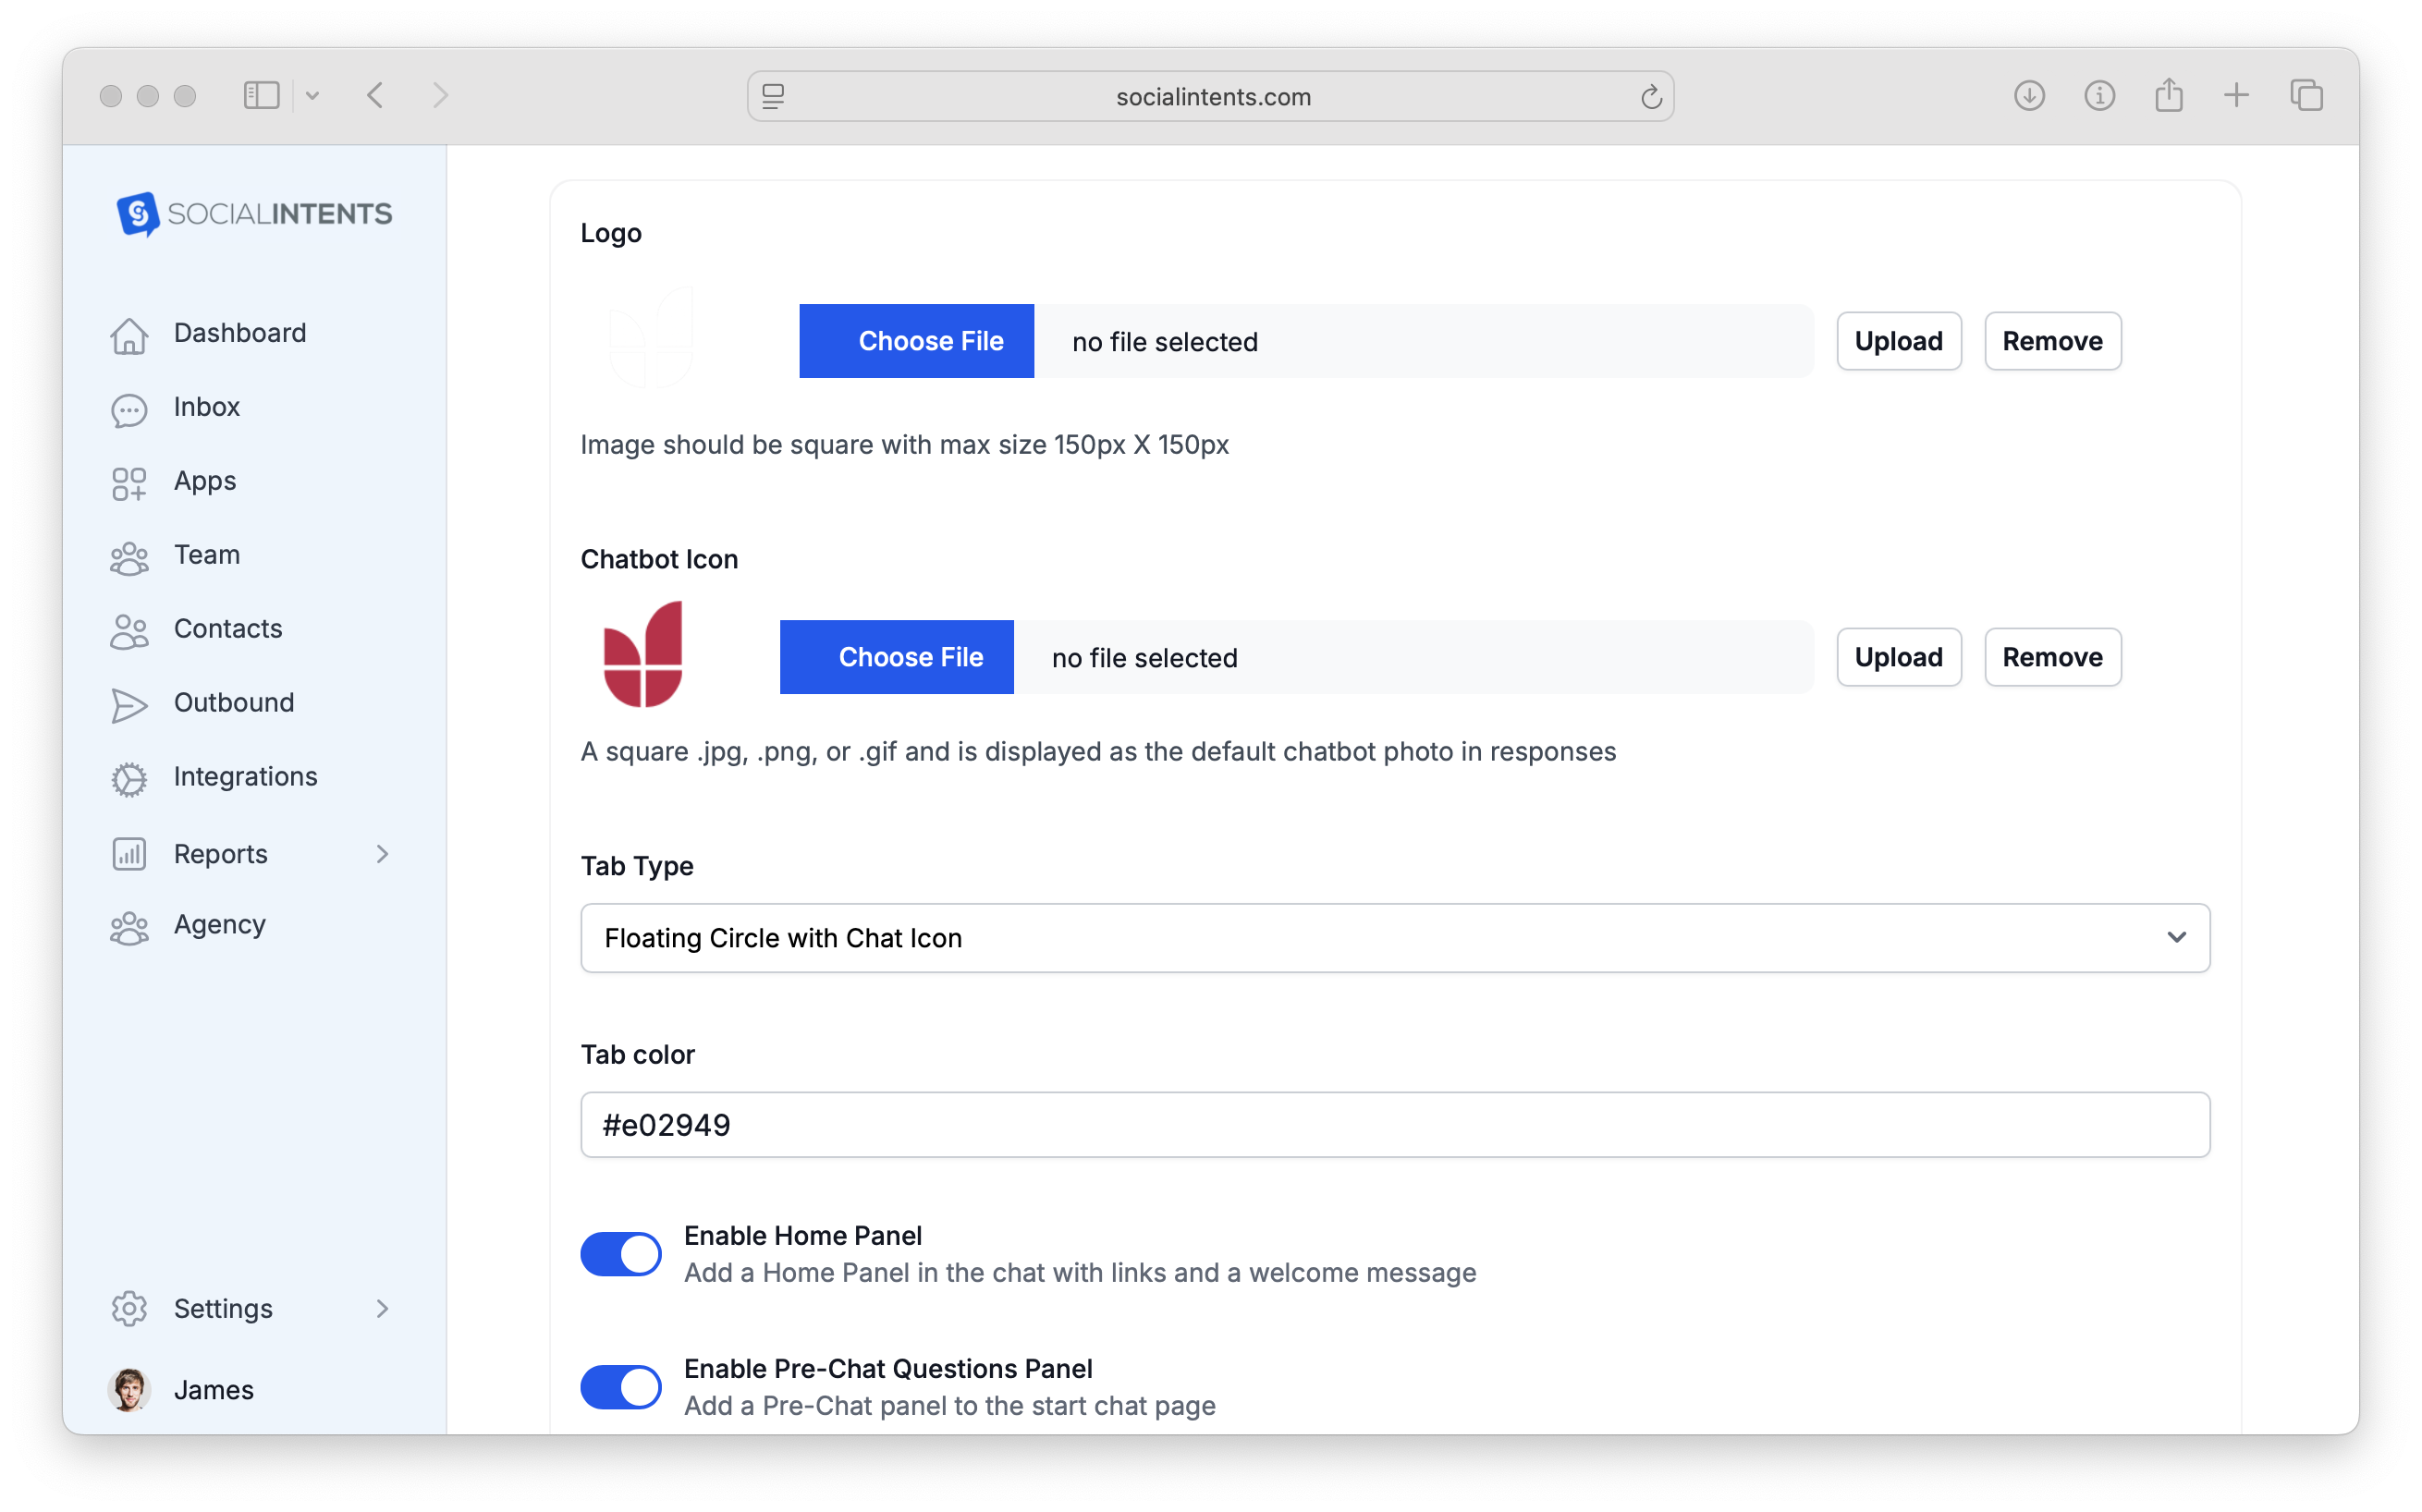
Task: Click the James user name
Action: click(214, 1390)
